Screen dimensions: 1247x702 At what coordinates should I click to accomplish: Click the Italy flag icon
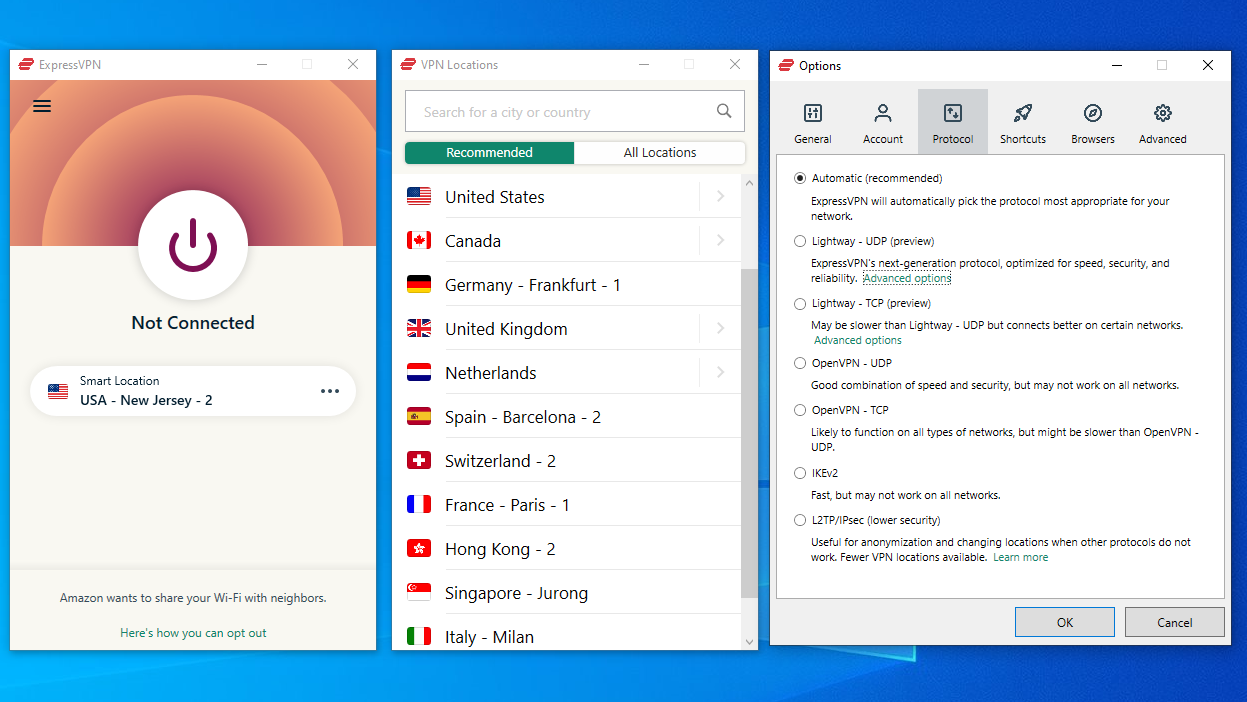point(419,636)
